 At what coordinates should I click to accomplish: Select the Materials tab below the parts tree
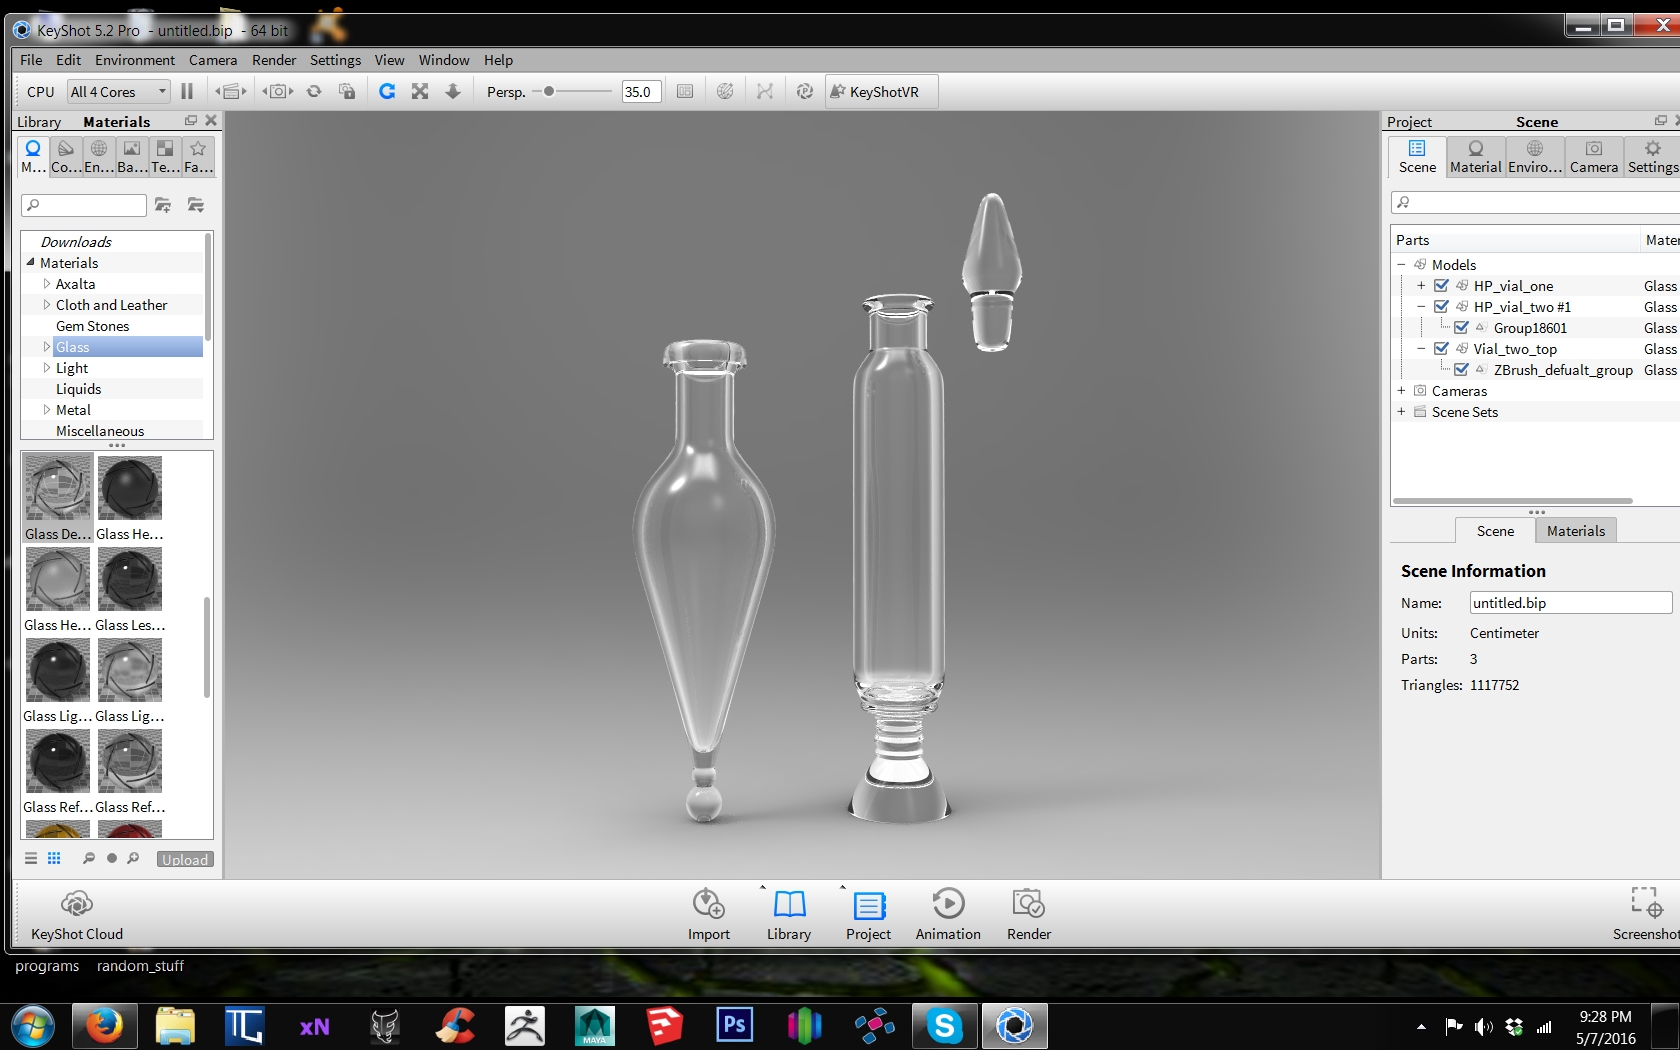pyautogui.click(x=1576, y=531)
